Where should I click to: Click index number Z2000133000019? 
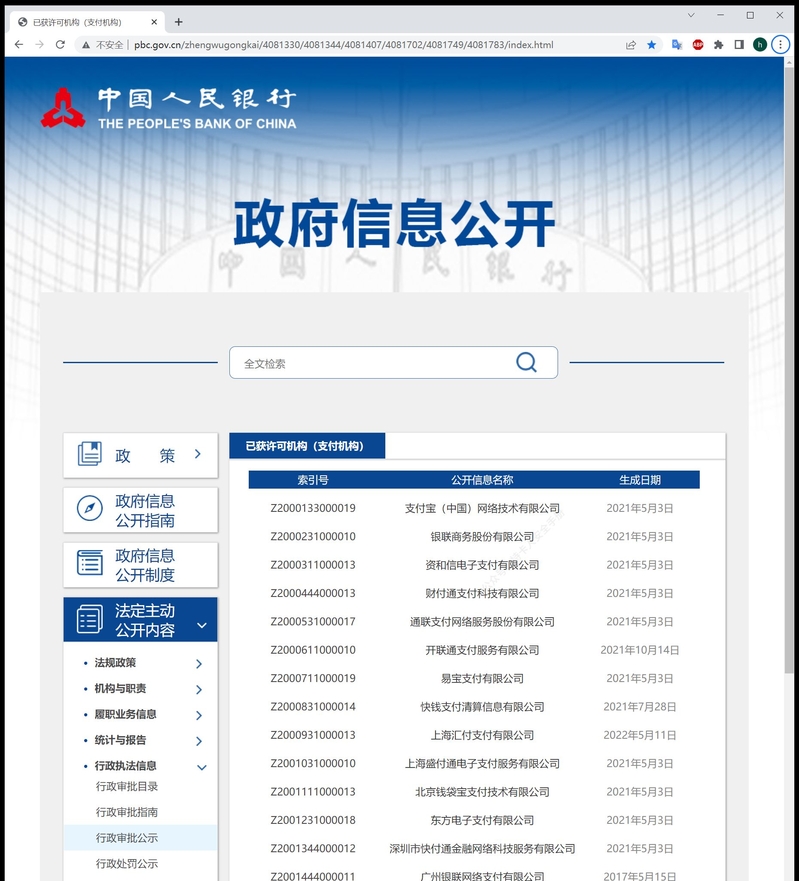(313, 508)
